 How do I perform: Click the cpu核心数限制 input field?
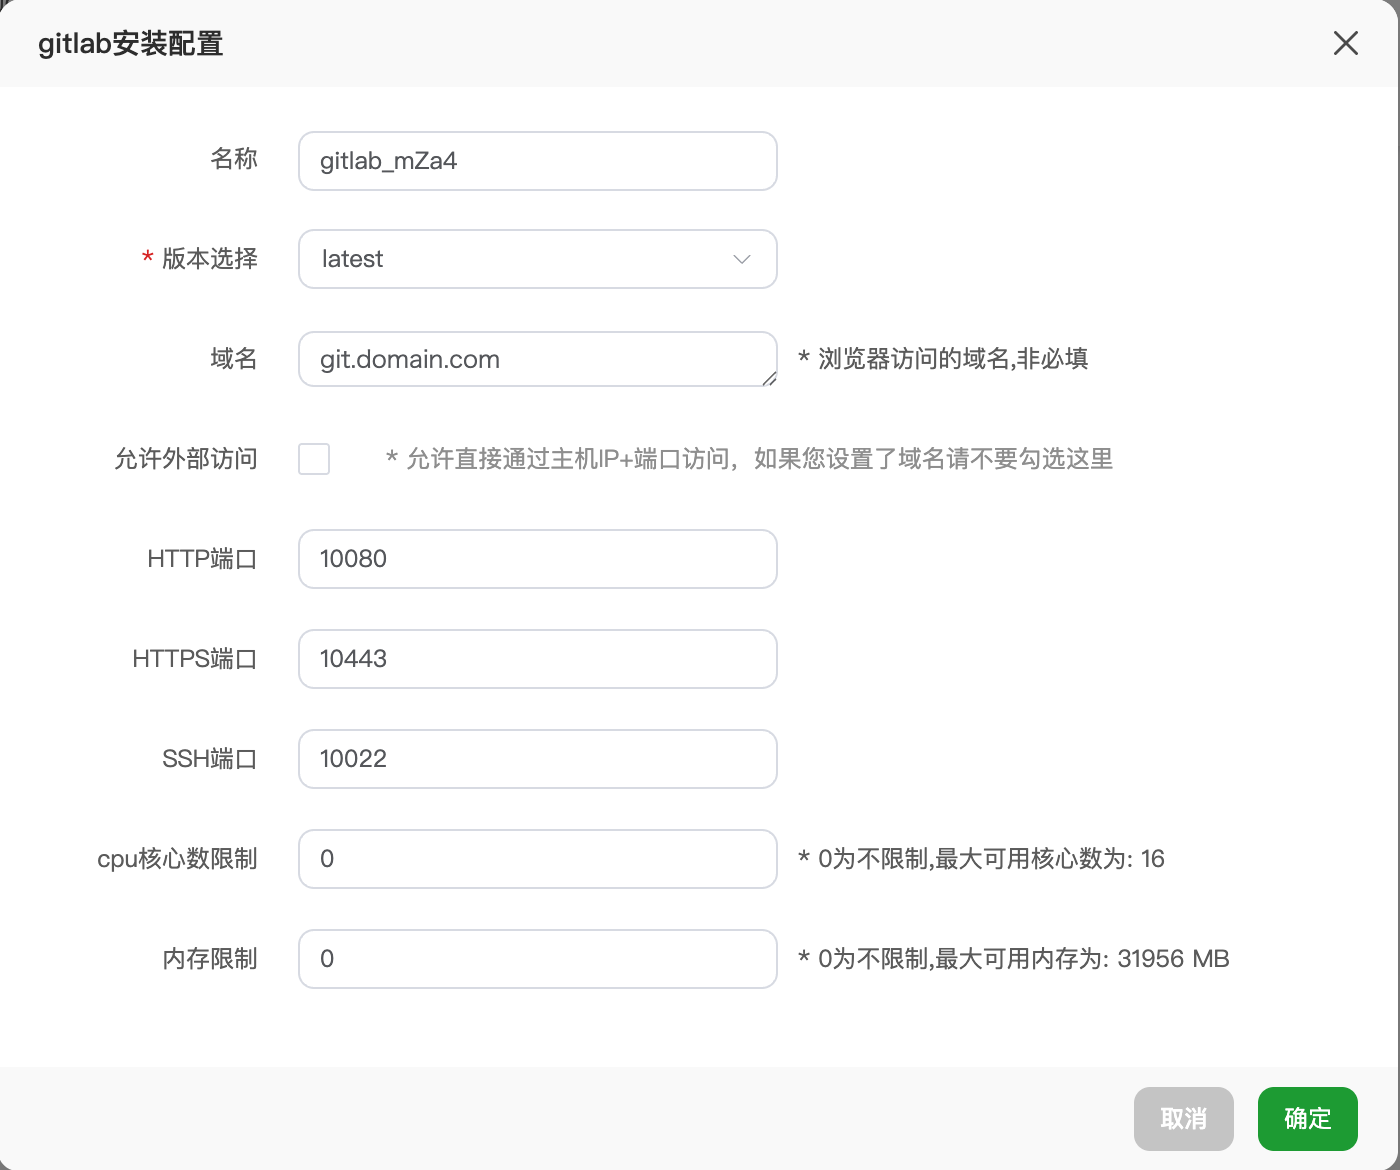click(x=537, y=859)
